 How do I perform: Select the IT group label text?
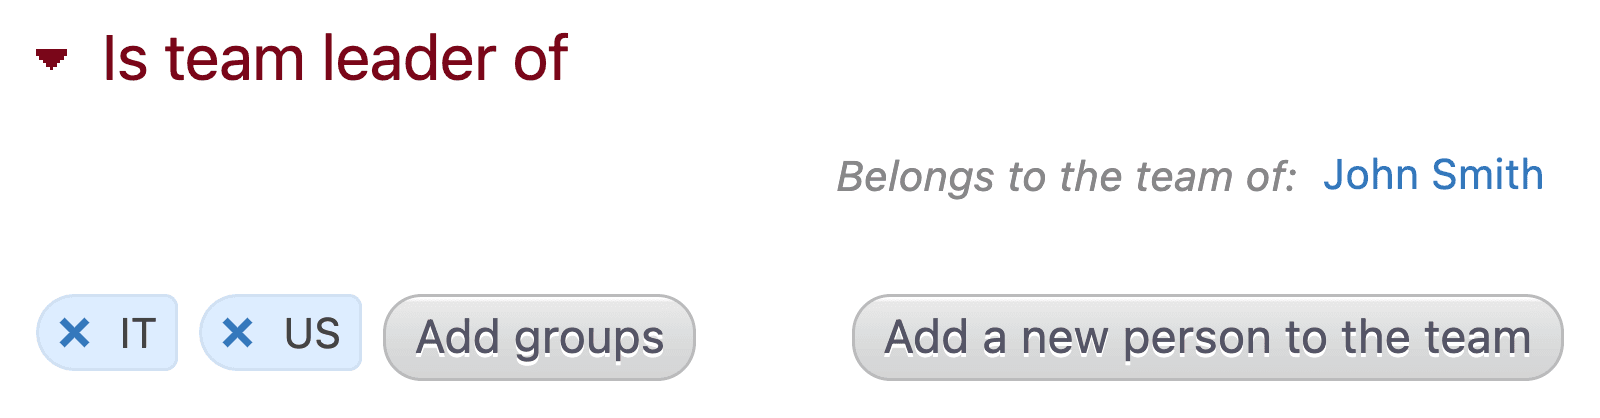[138, 333]
